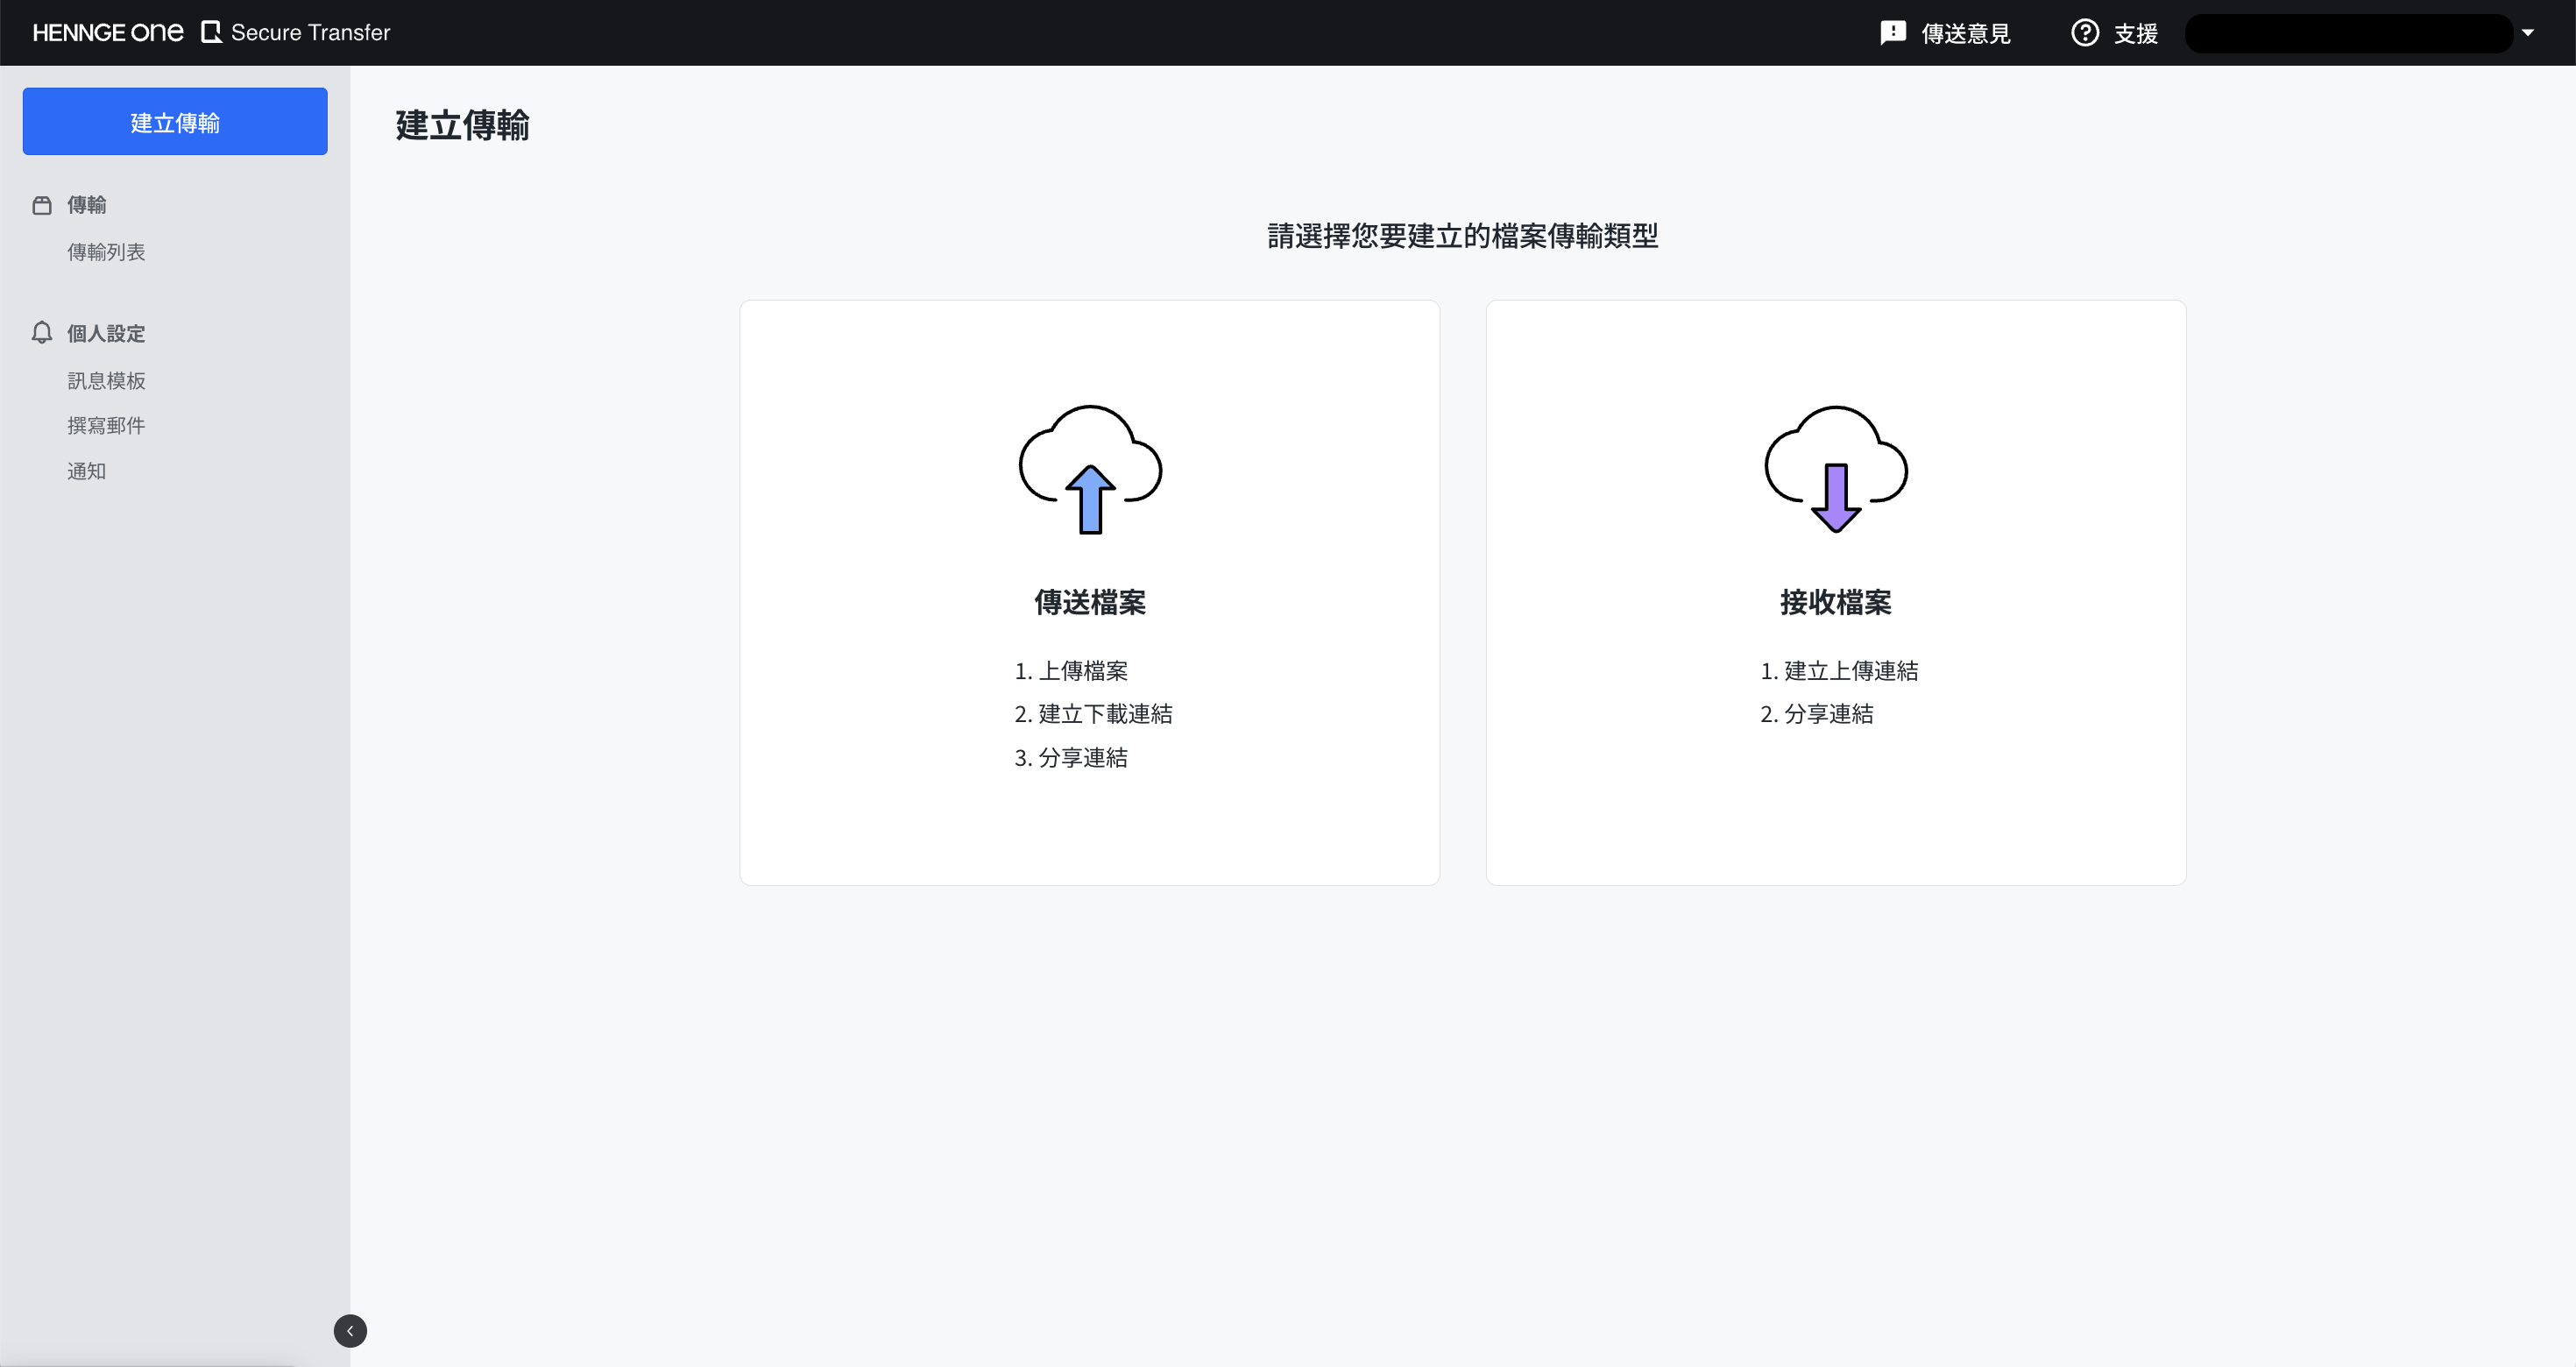Open the account dropdown arrow
This screenshot has height=1367, width=2576.
pyautogui.click(x=2528, y=33)
